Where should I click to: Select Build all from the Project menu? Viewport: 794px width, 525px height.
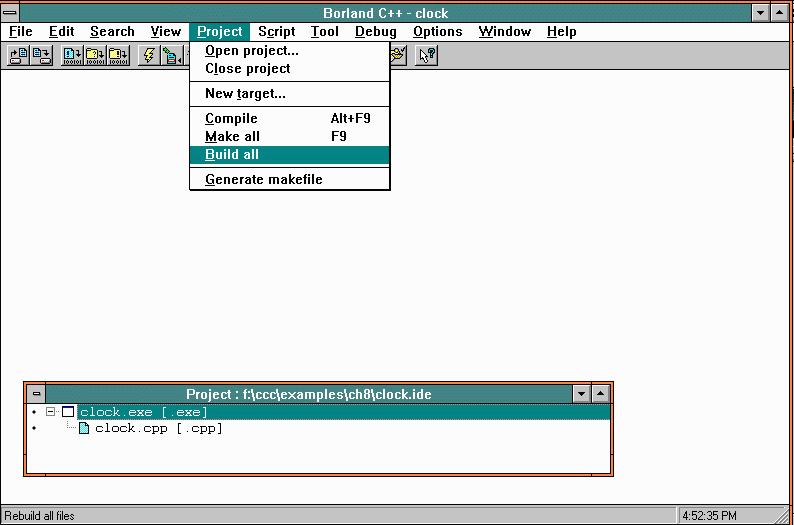tap(232, 155)
